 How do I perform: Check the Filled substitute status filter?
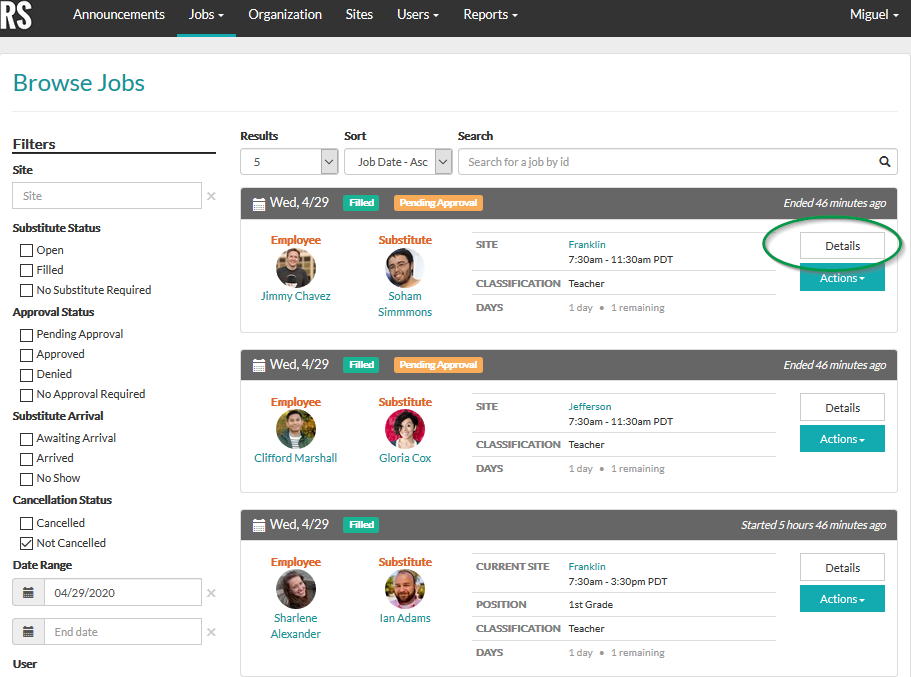(26, 270)
